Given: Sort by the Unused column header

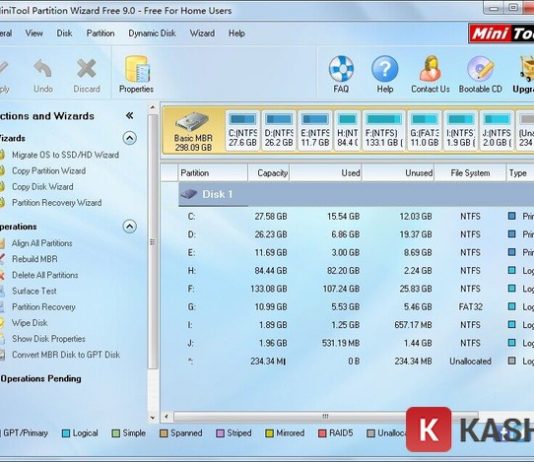Looking at the screenshot, I should pos(398,173).
